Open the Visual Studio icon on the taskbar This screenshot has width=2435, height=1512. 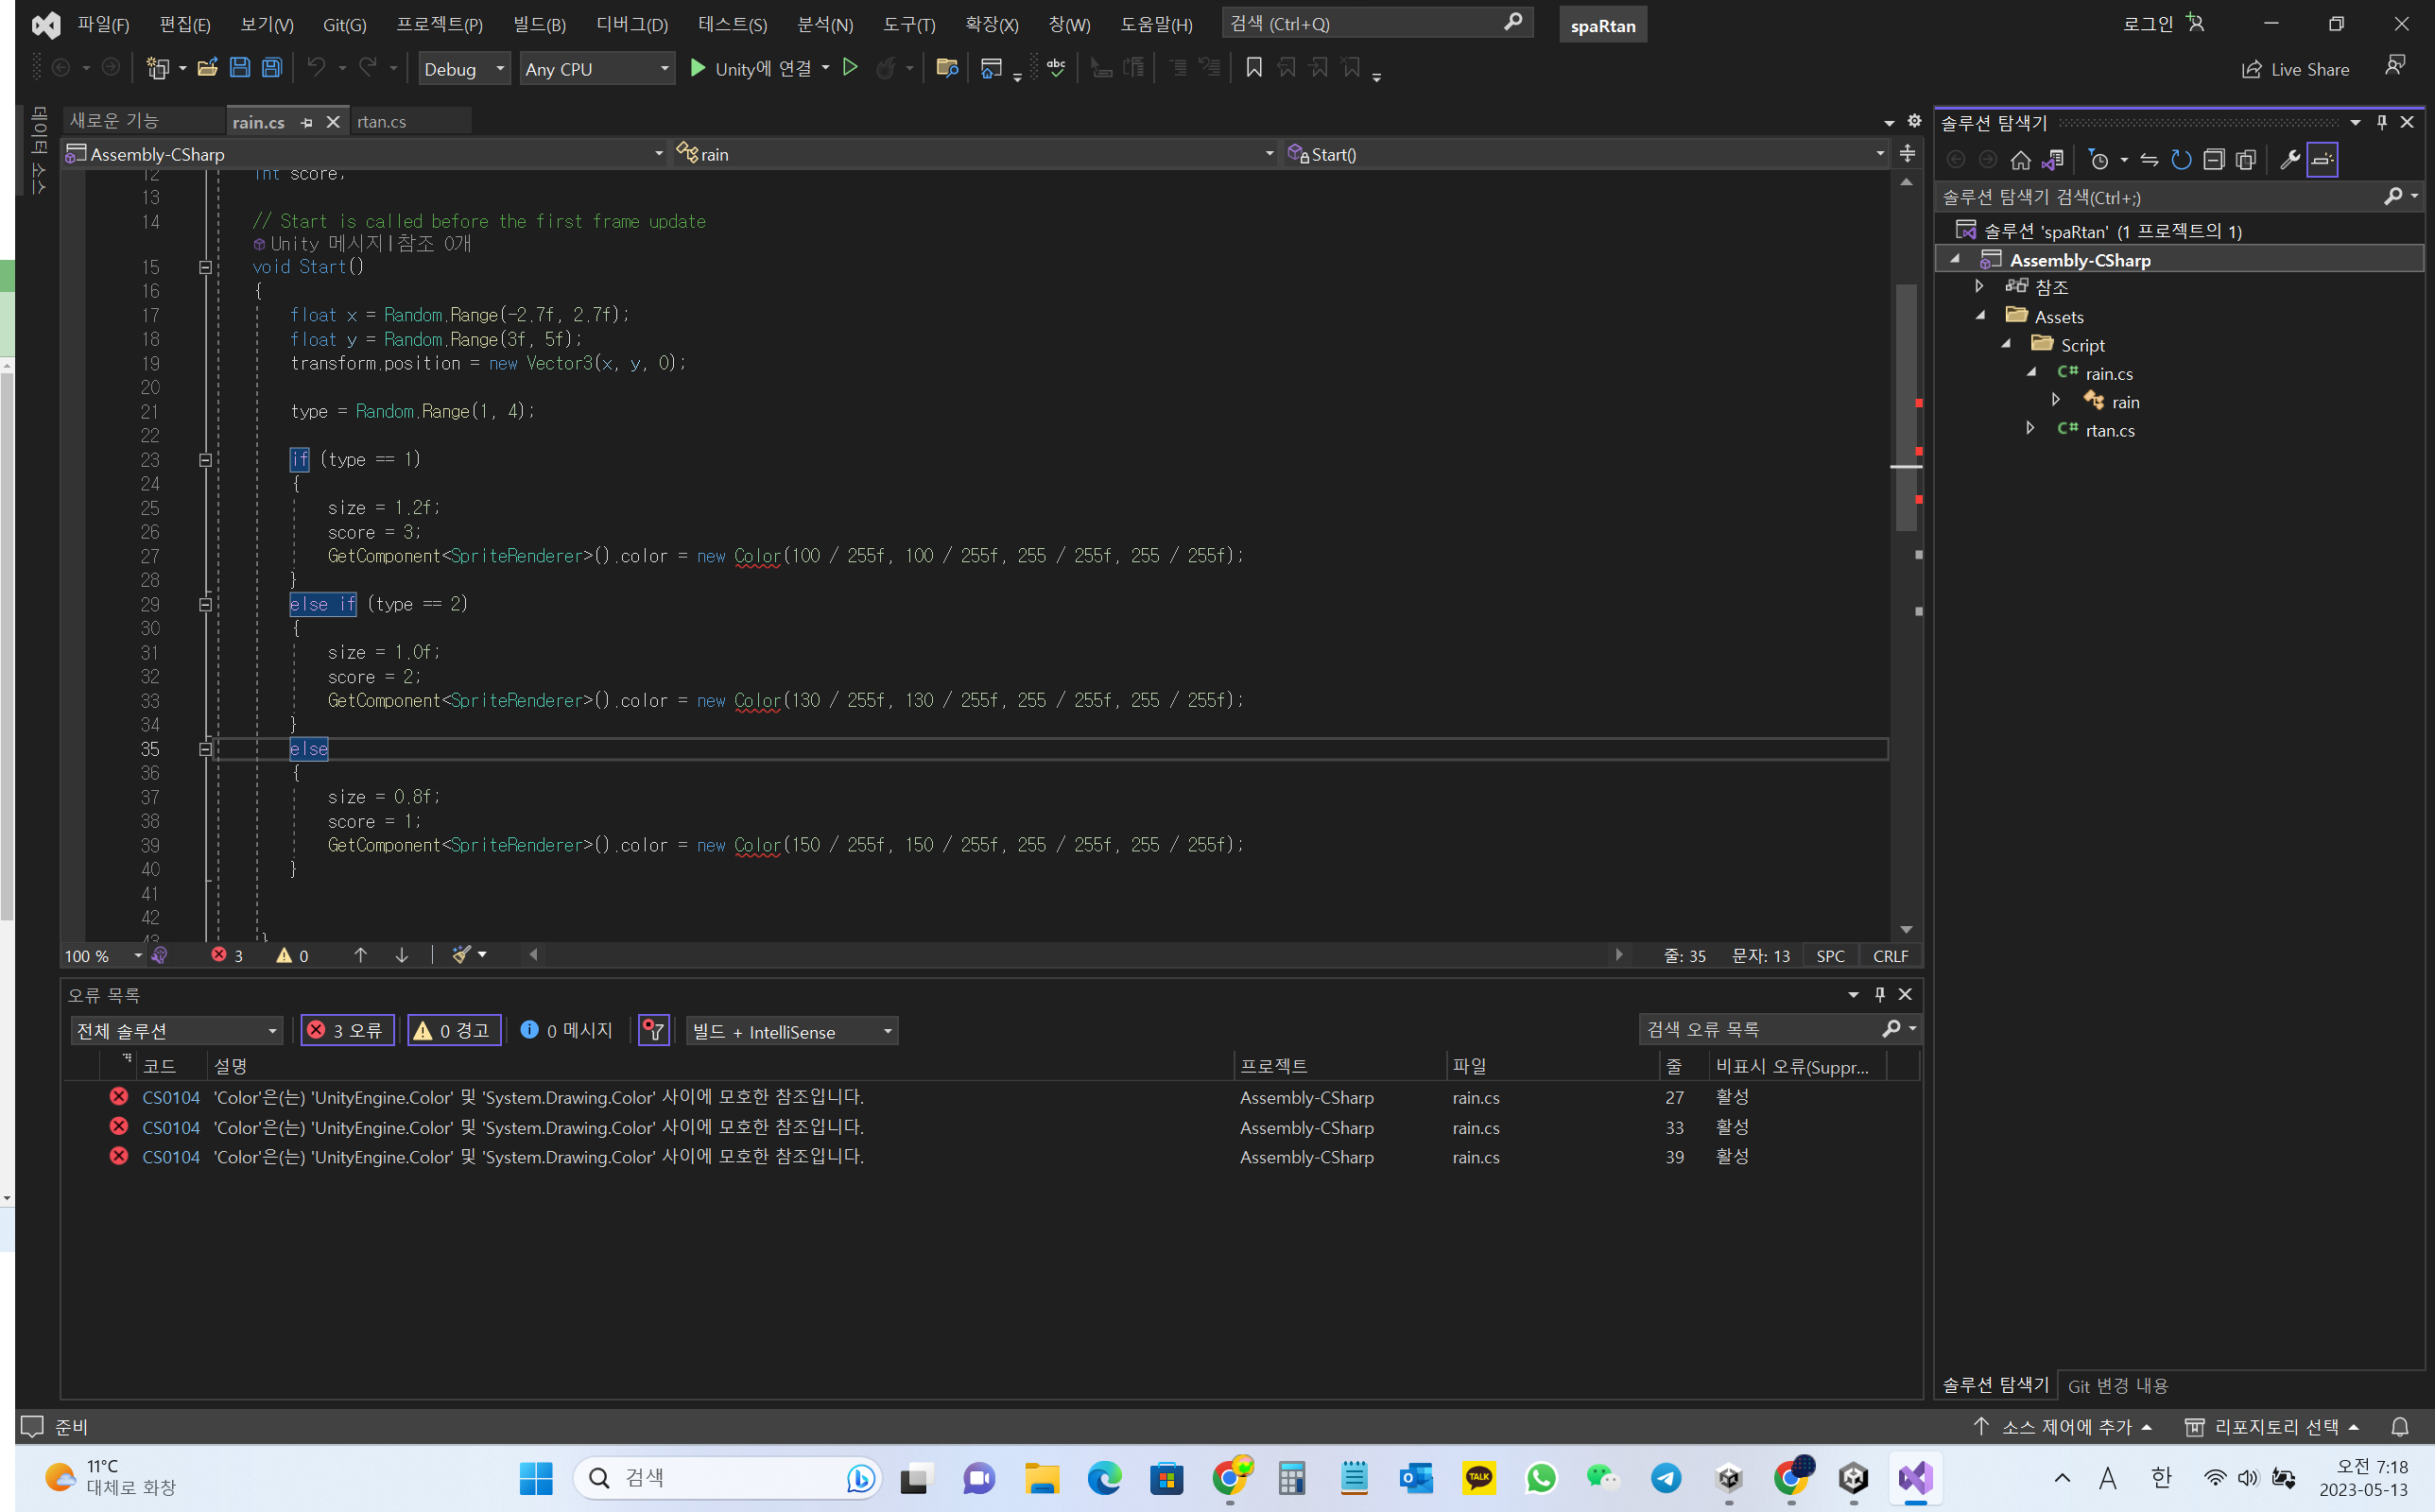coord(1916,1478)
